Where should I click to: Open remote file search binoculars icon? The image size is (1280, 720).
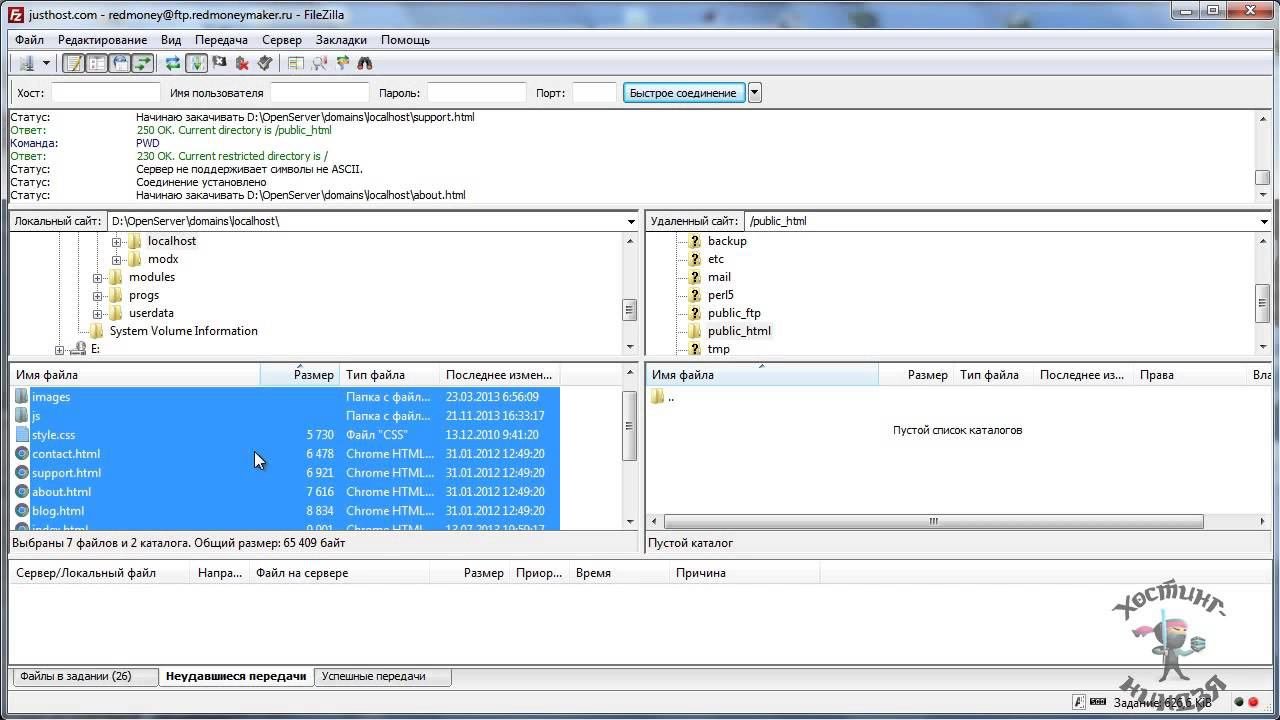click(x=365, y=63)
